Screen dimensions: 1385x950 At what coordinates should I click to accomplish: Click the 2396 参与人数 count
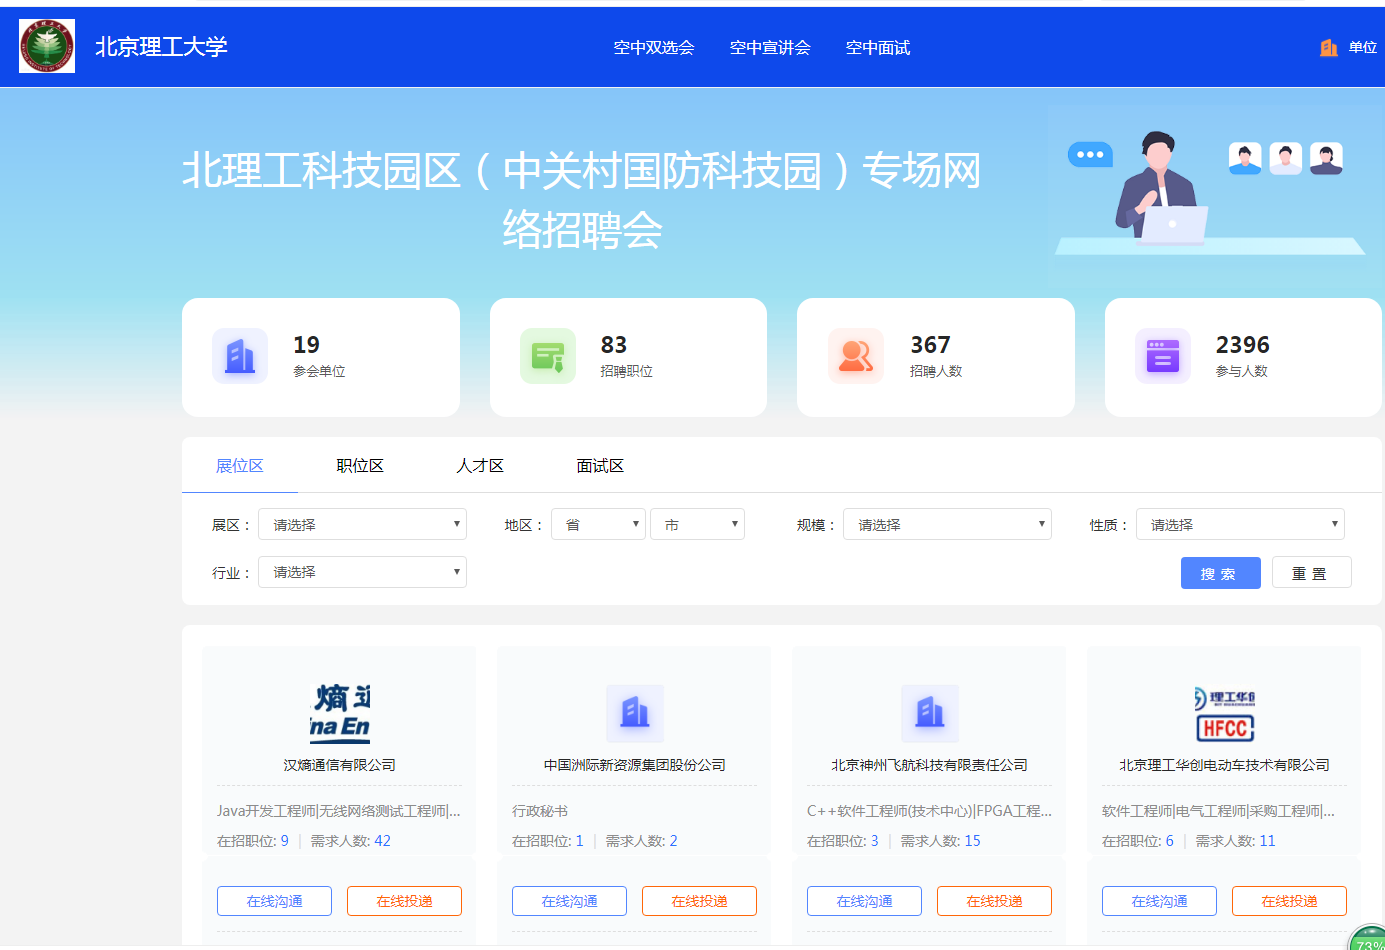1242,345
